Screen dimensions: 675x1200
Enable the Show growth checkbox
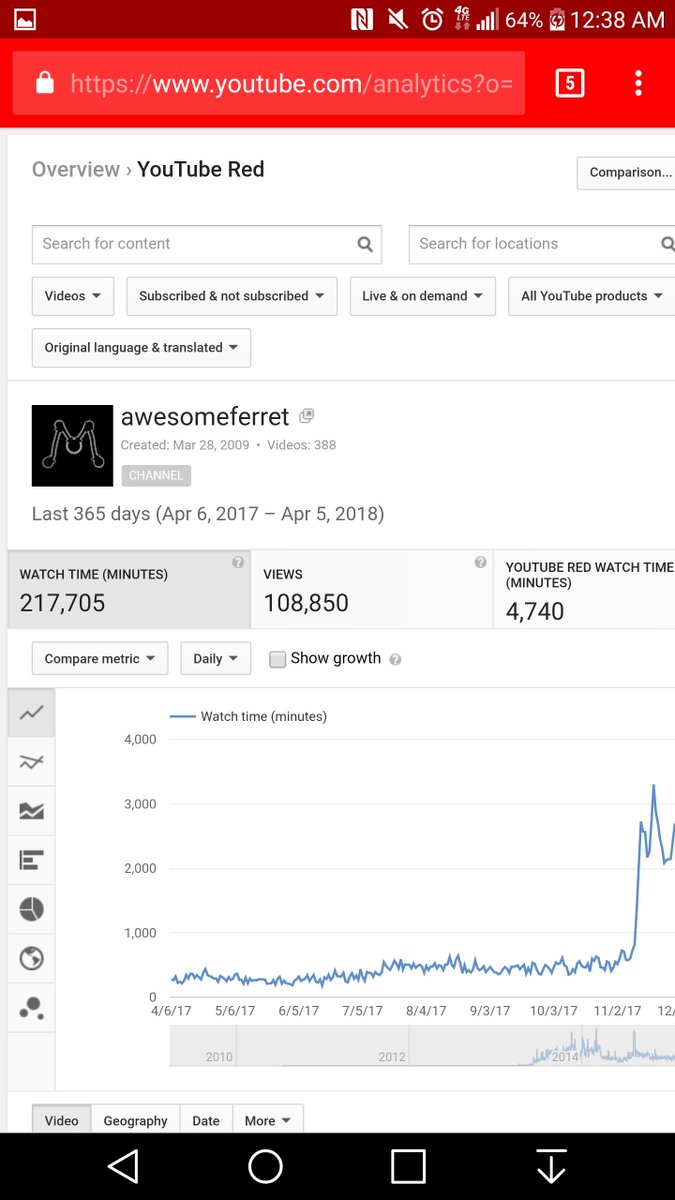(x=278, y=659)
